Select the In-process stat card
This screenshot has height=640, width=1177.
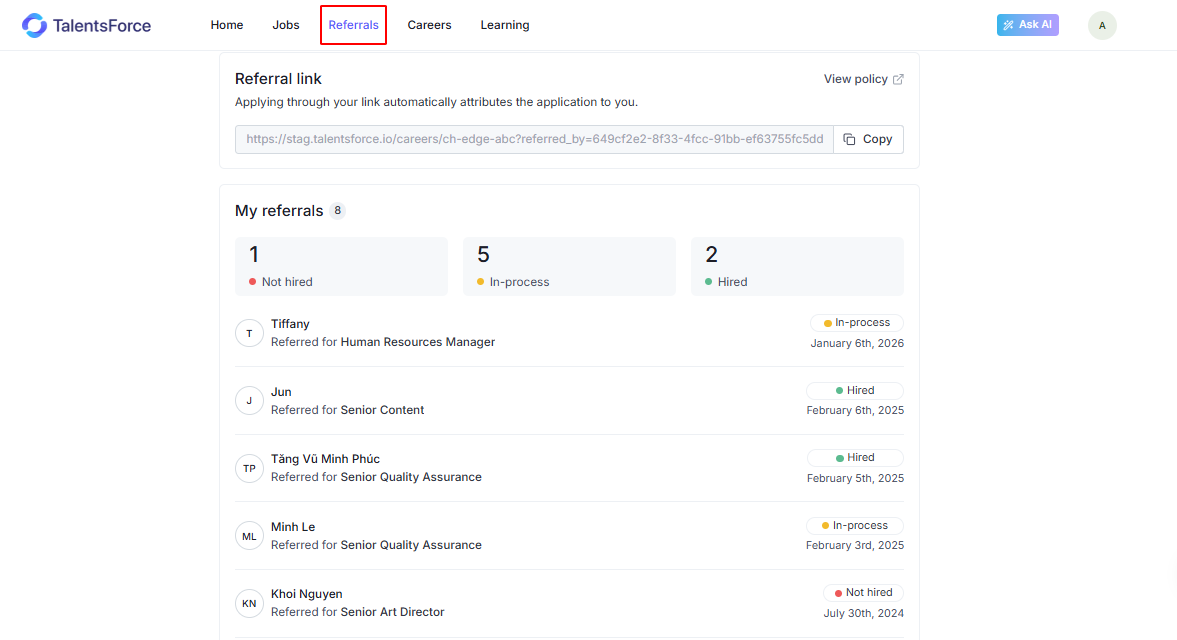[569, 266]
